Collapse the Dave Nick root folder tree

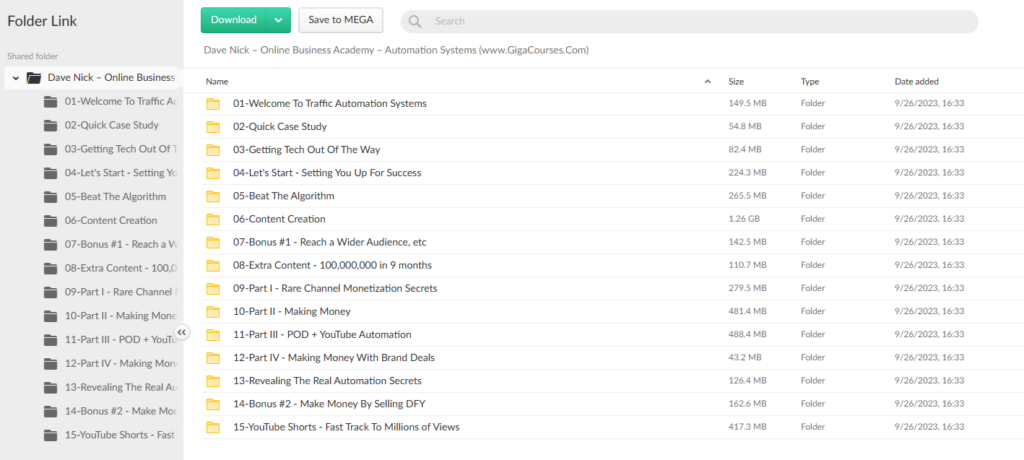coord(16,78)
